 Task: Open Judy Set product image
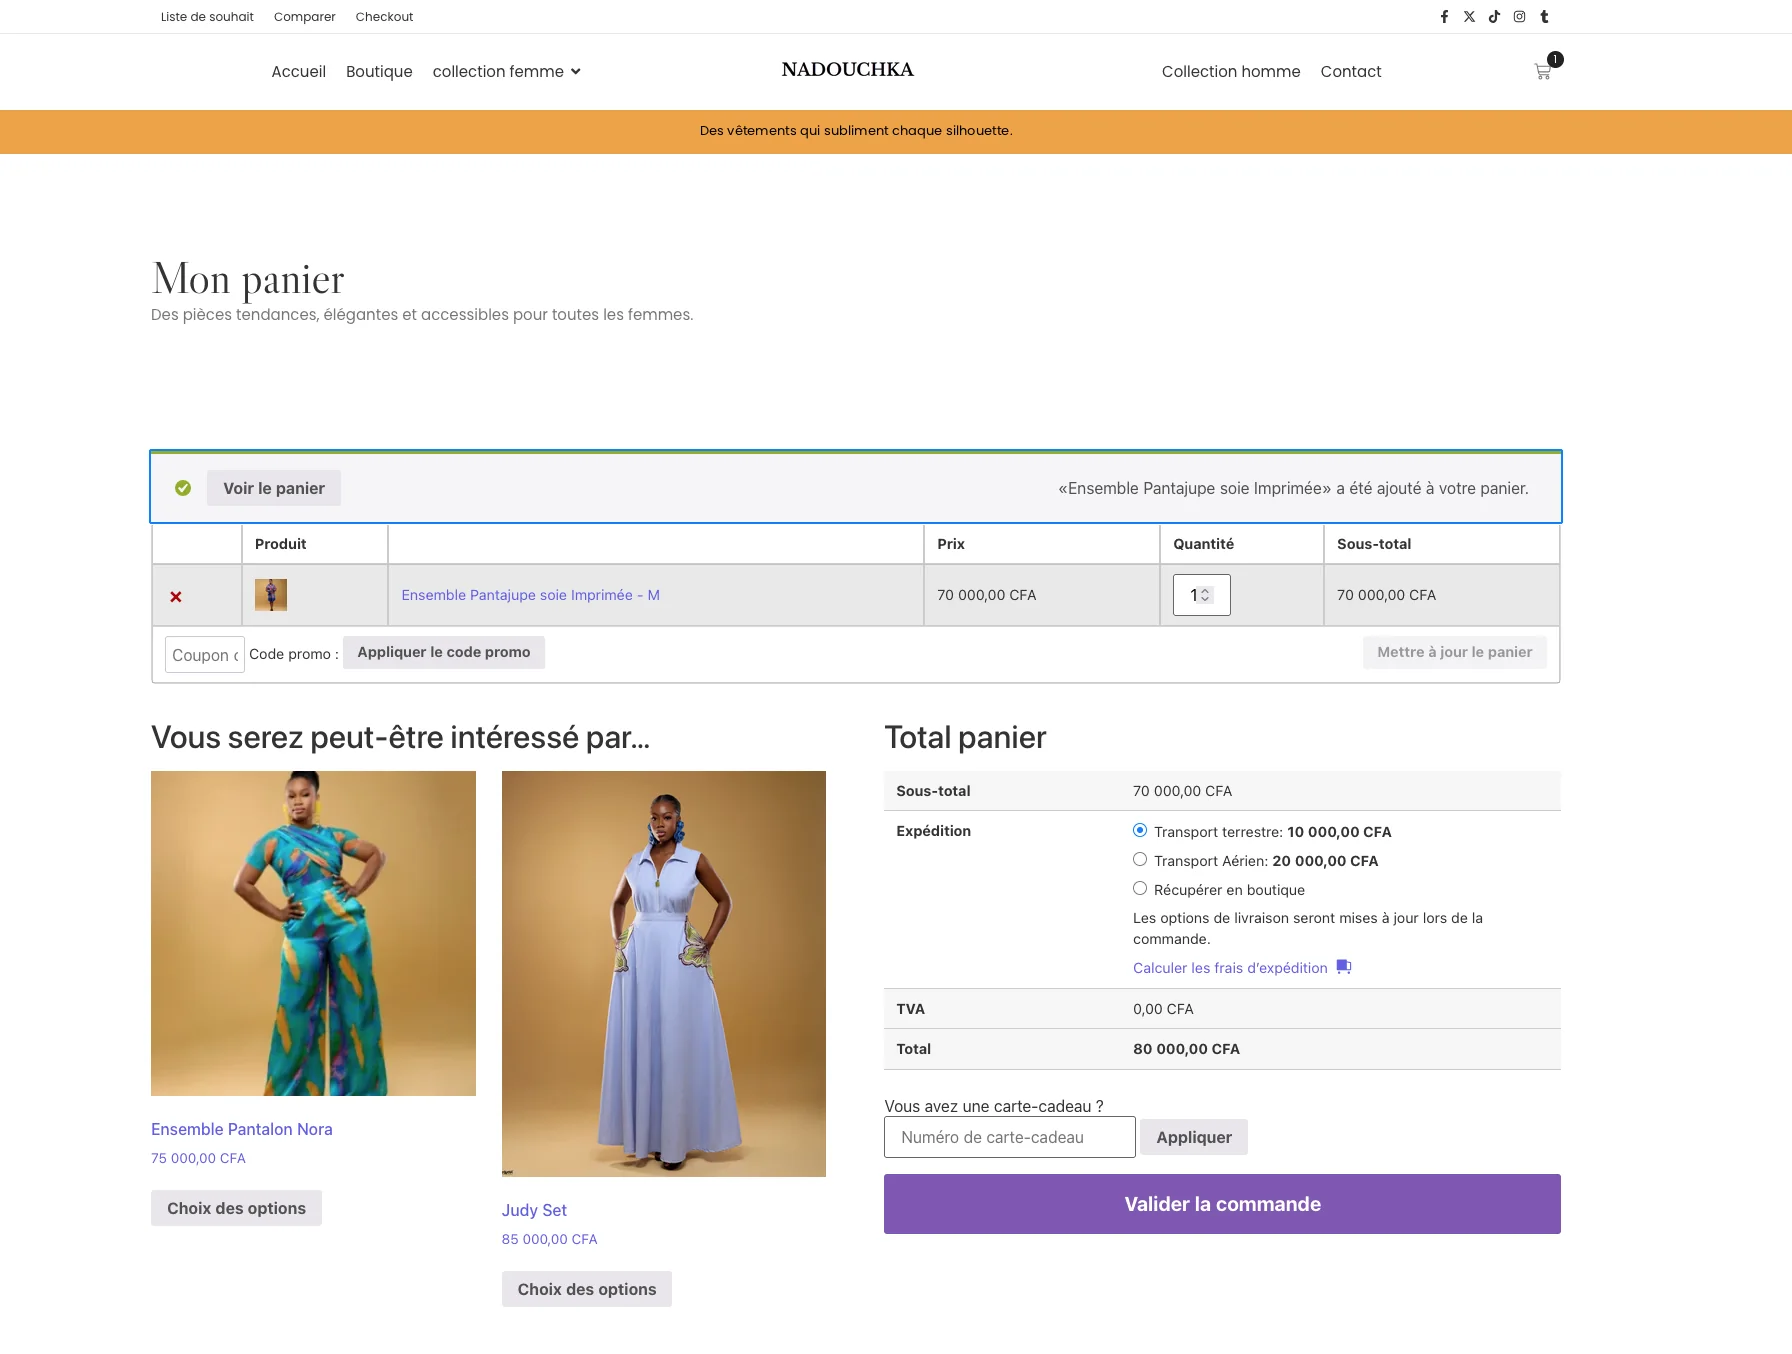[664, 974]
